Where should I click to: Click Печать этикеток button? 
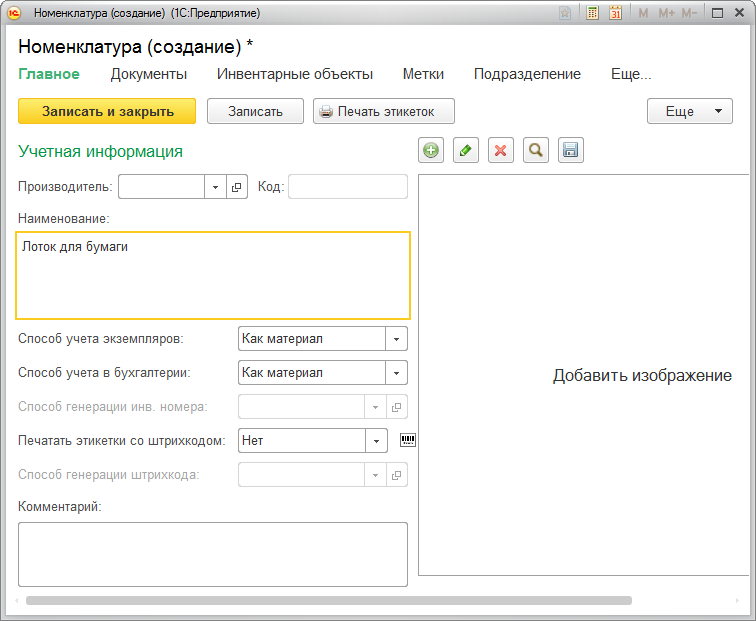384,111
